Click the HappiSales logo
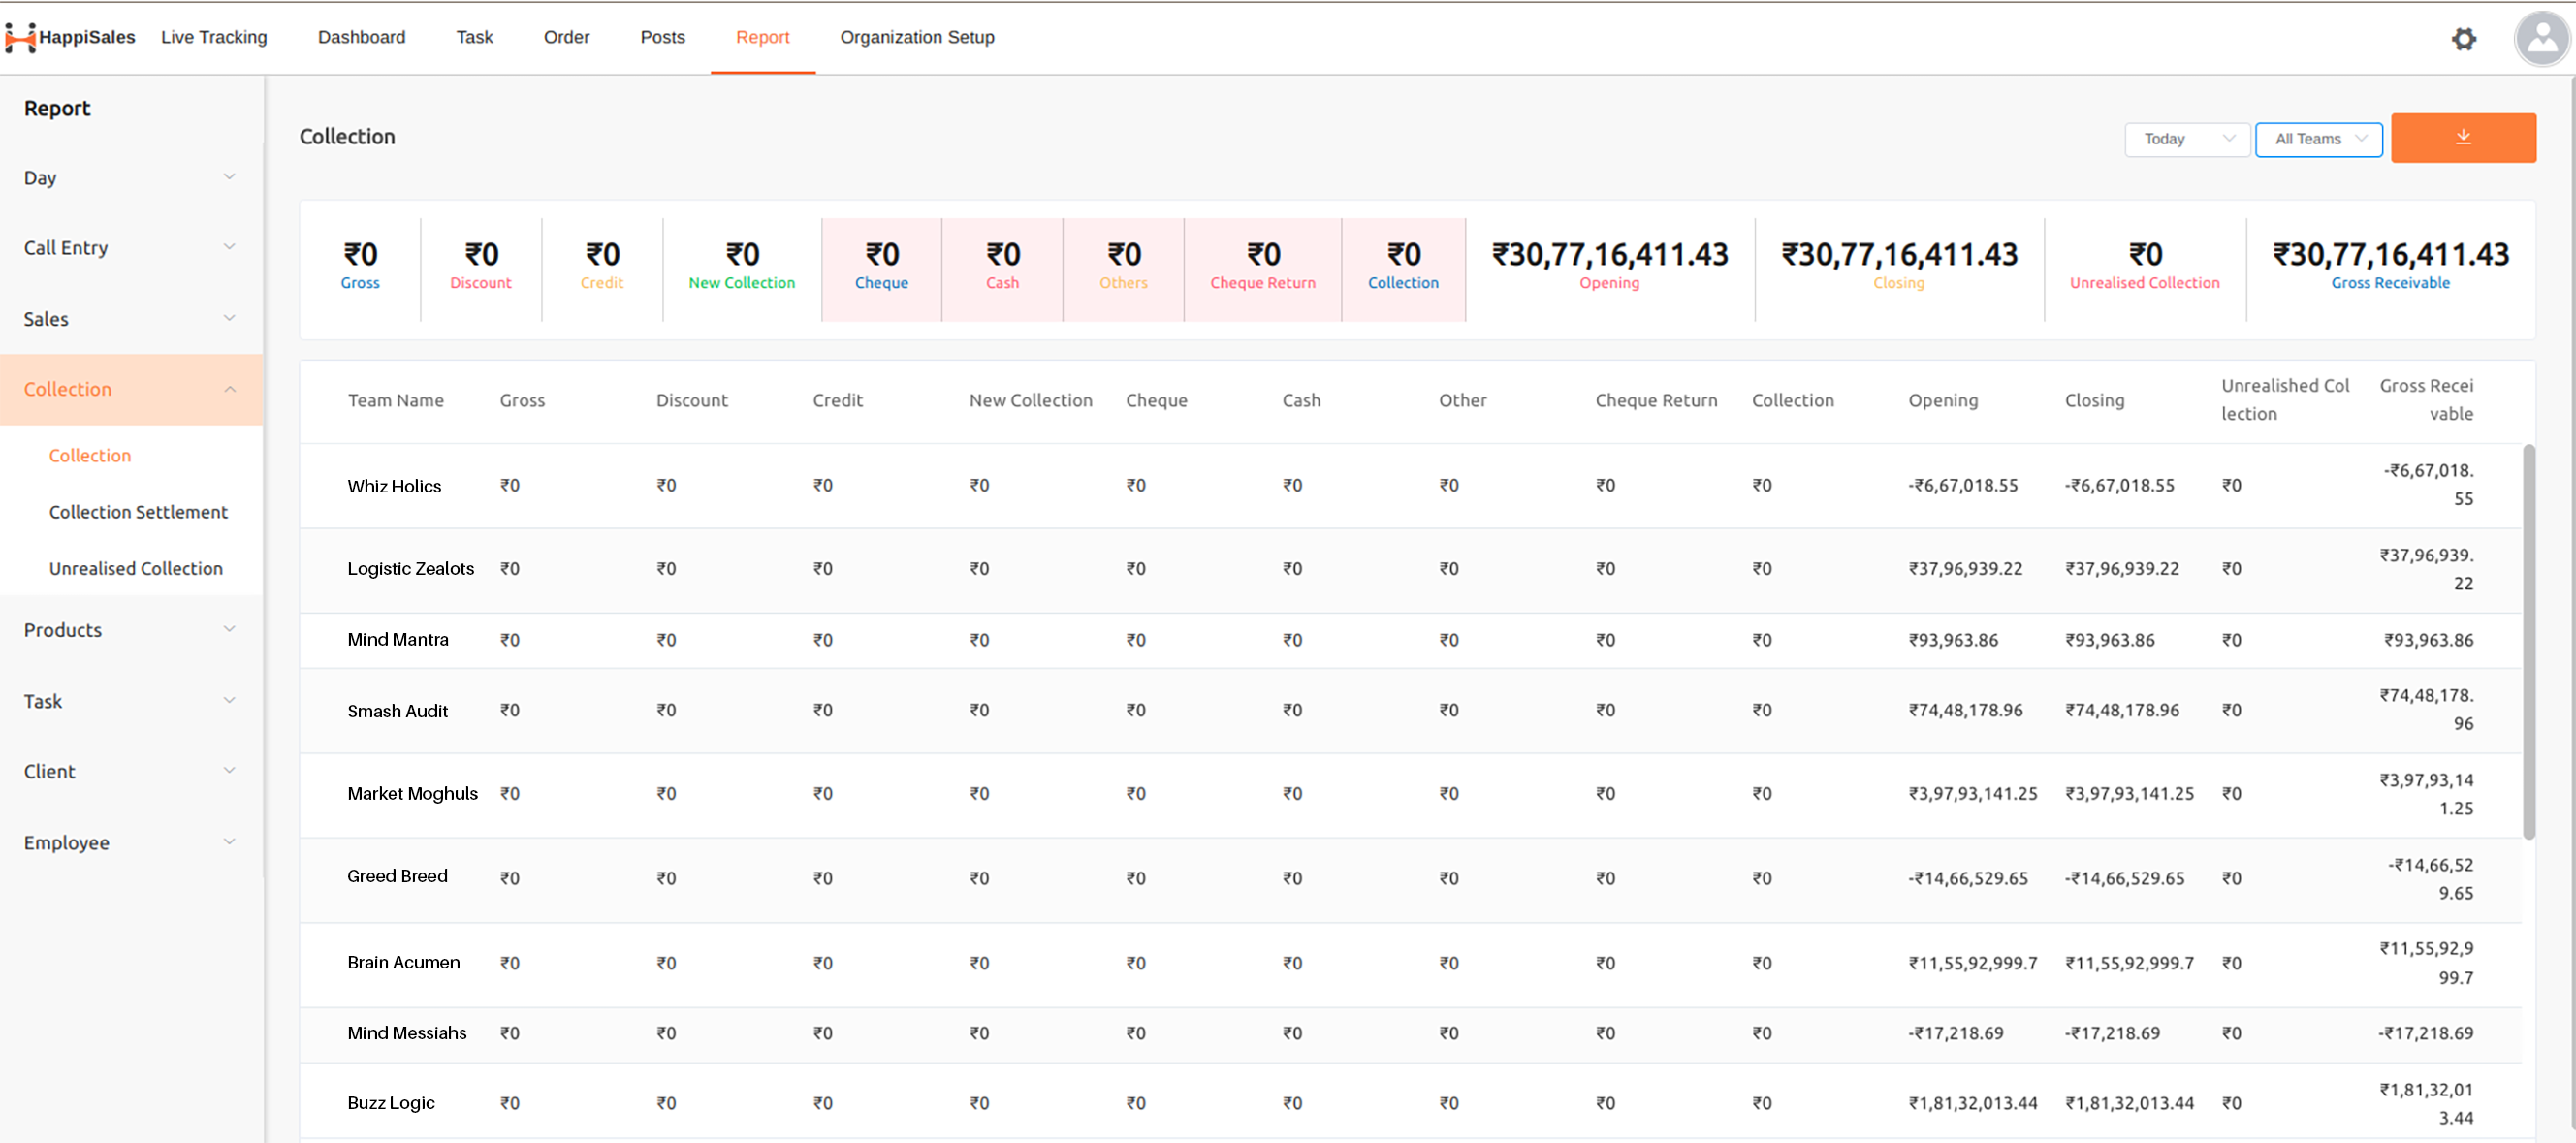Screen dimensions: 2576x1143 click(70, 37)
